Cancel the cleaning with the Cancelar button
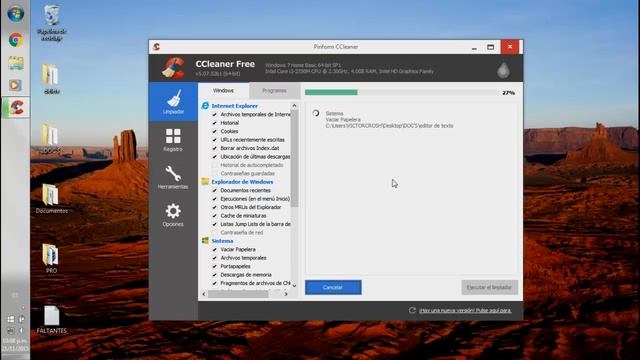 (x=333, y=287)
